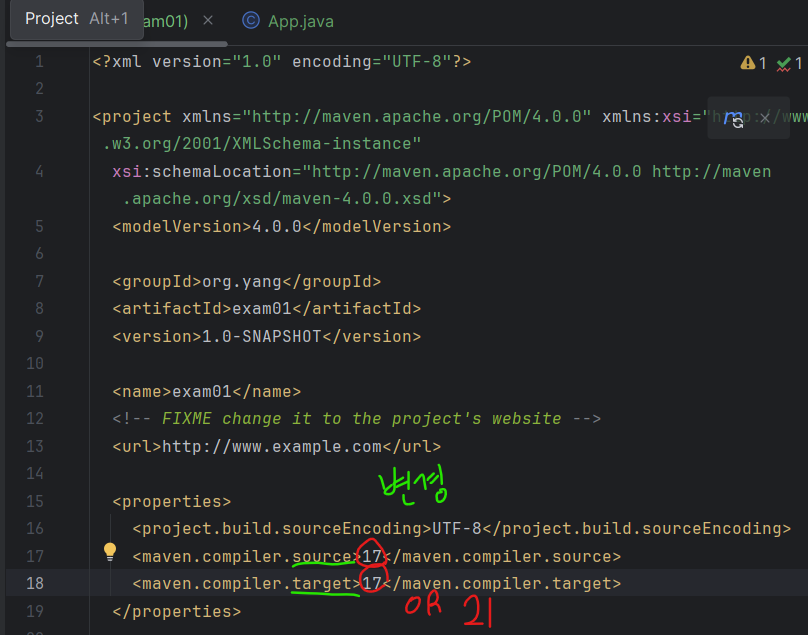Close the exam01 pom.xml tab

[x=208, y=21]
